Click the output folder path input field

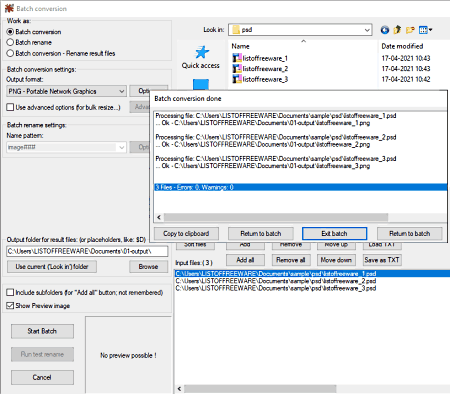click(87, 251)
